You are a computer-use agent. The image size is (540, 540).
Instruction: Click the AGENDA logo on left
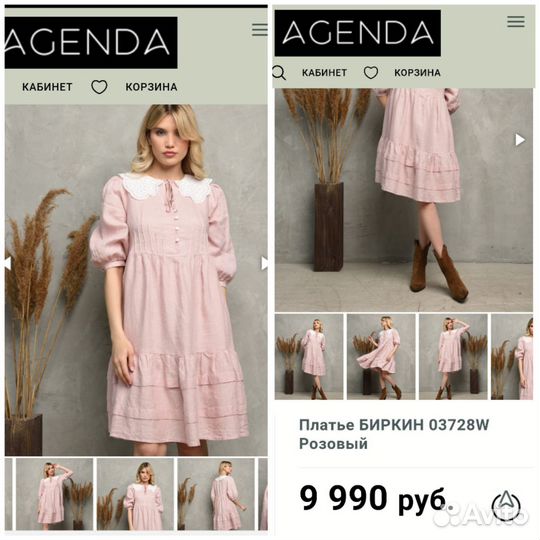(x=91, y=43)
